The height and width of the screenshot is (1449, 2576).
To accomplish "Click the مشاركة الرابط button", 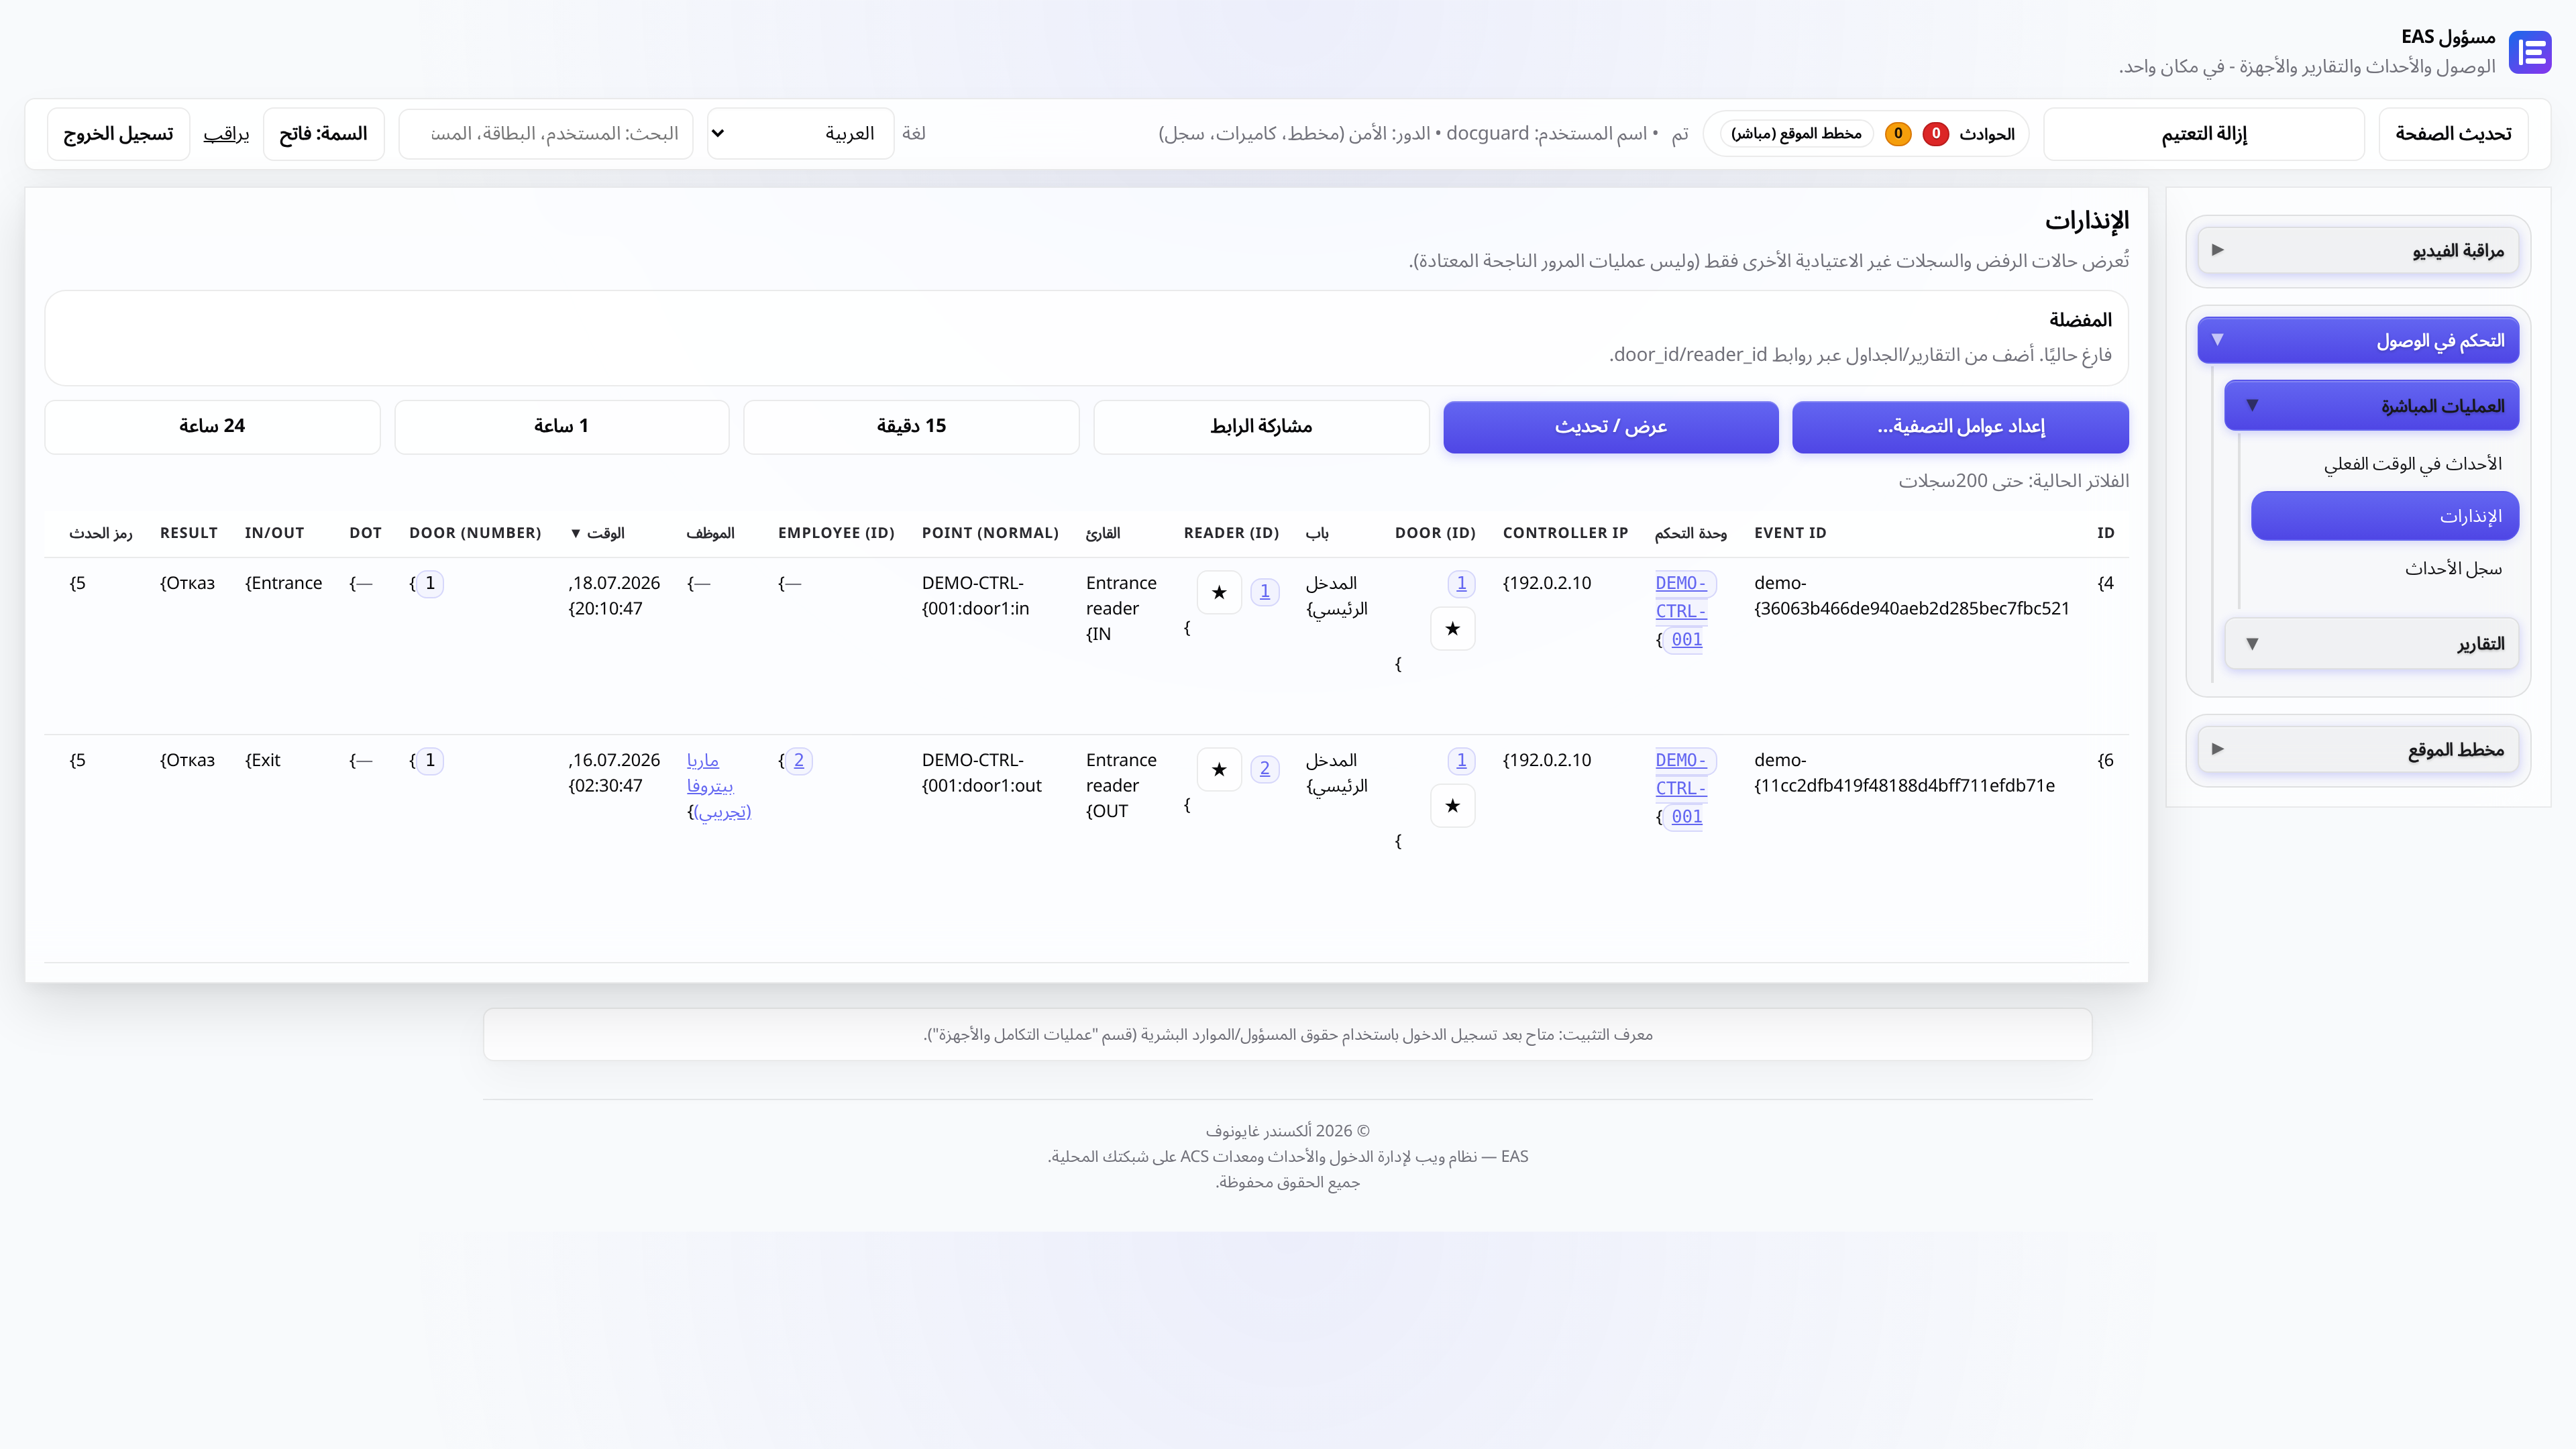I will click(x=1261, y=426).
